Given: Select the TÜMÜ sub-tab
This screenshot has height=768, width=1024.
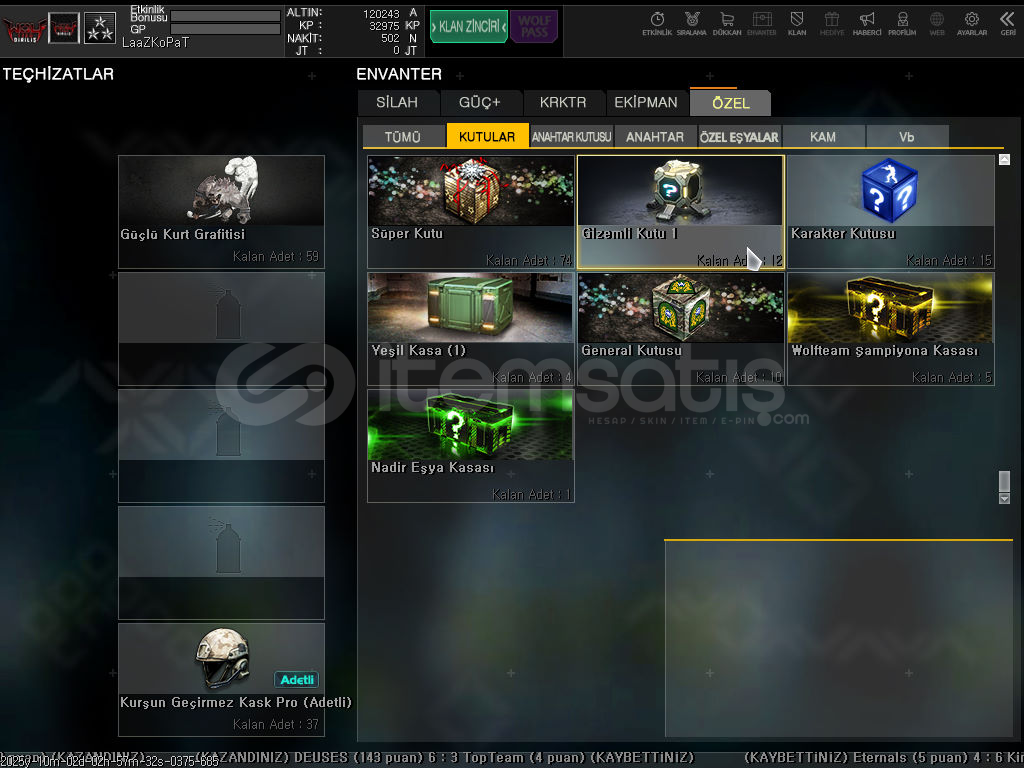Looking at the screenshot, I should point(403,136).
